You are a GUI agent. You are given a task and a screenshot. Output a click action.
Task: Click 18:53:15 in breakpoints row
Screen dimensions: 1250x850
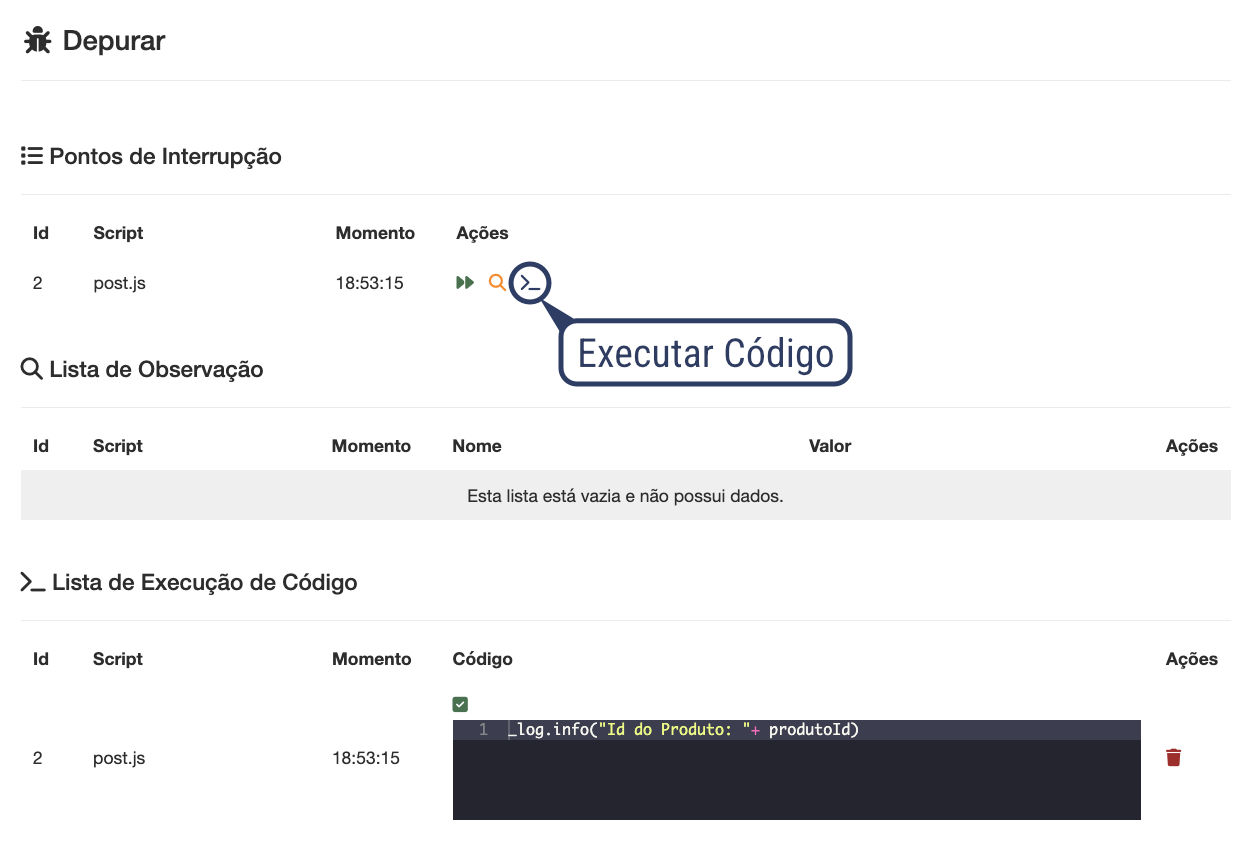tap(369, 283)
